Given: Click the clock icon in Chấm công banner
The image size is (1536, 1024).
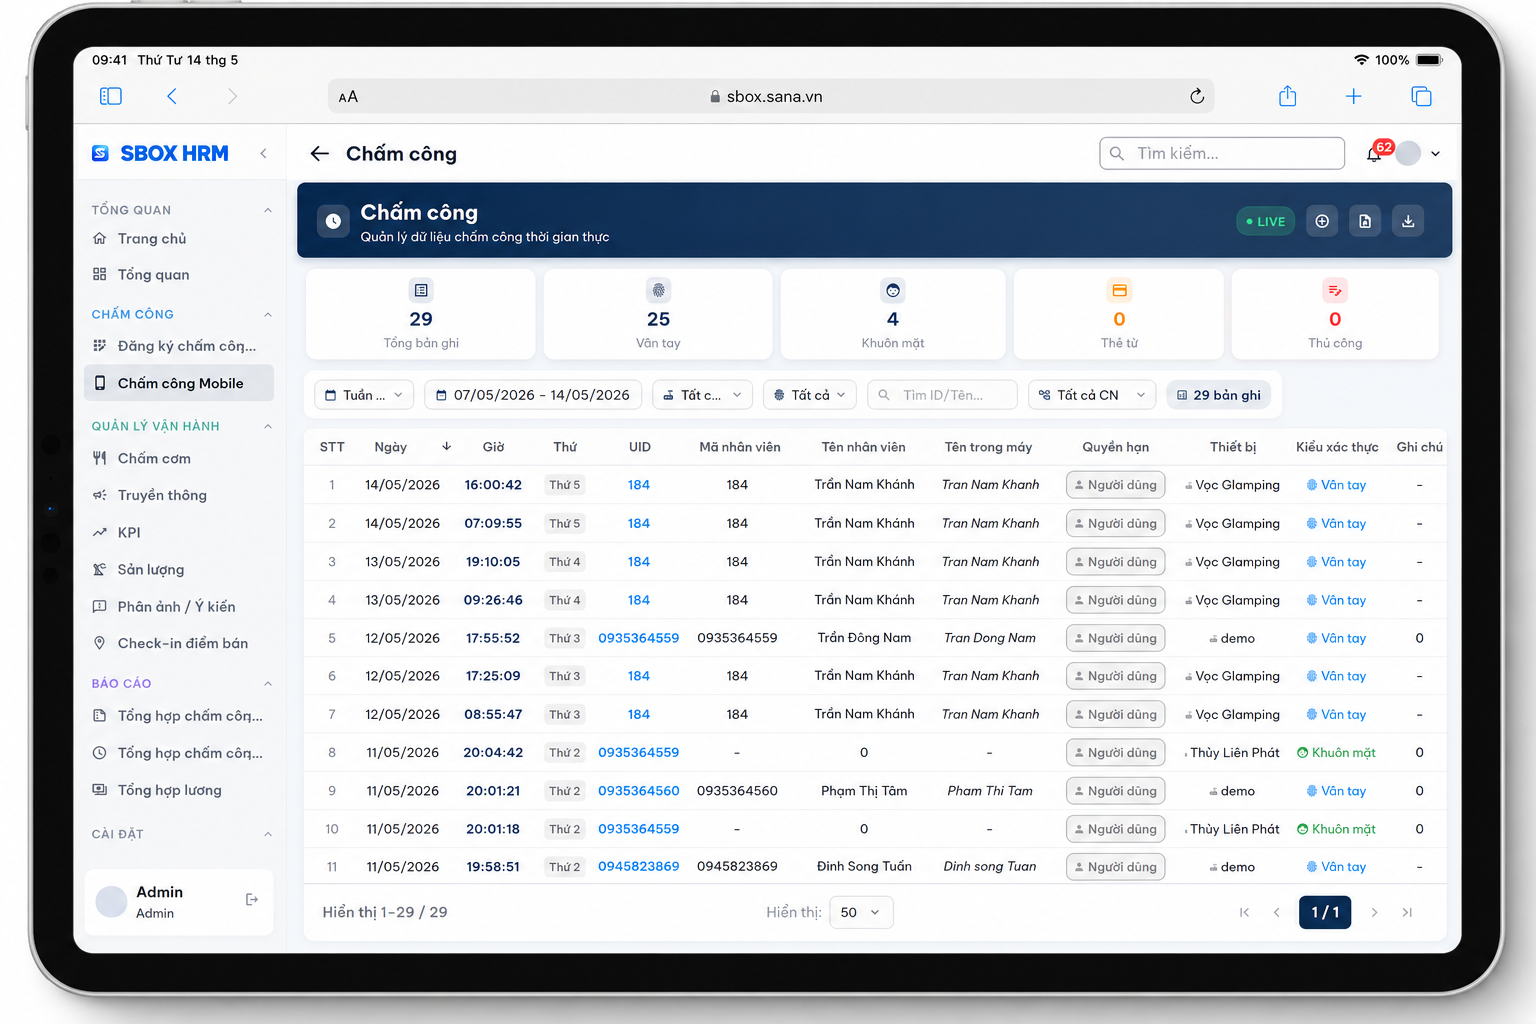Looking at the screenshot, I should tap(333, 221).
